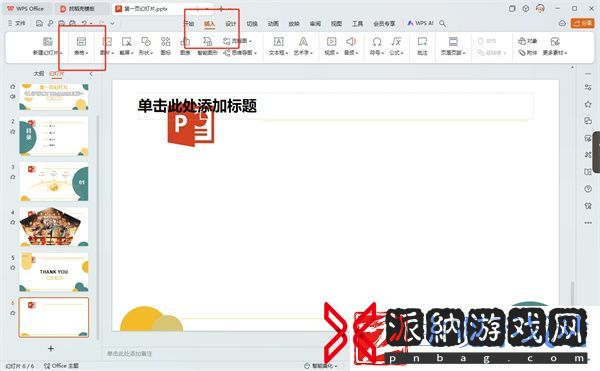Click the three-dot more icon in right sidebar
This screenshot has height=371, width=600.
tap(588, 223)
